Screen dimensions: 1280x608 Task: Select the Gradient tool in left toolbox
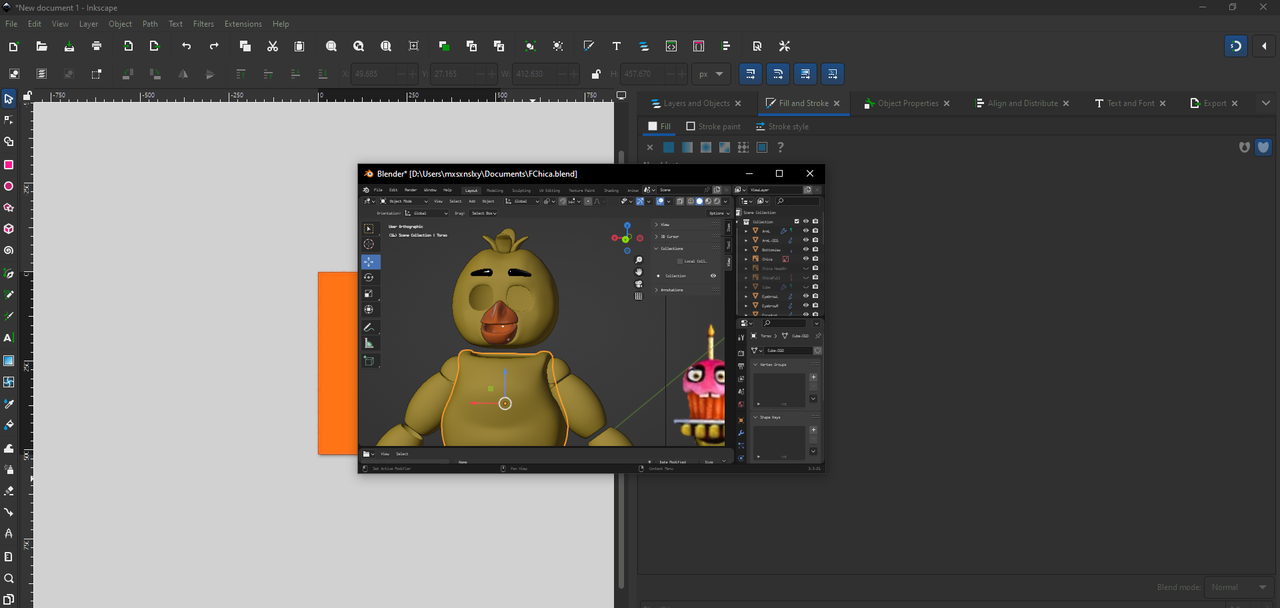coord(9,360)
